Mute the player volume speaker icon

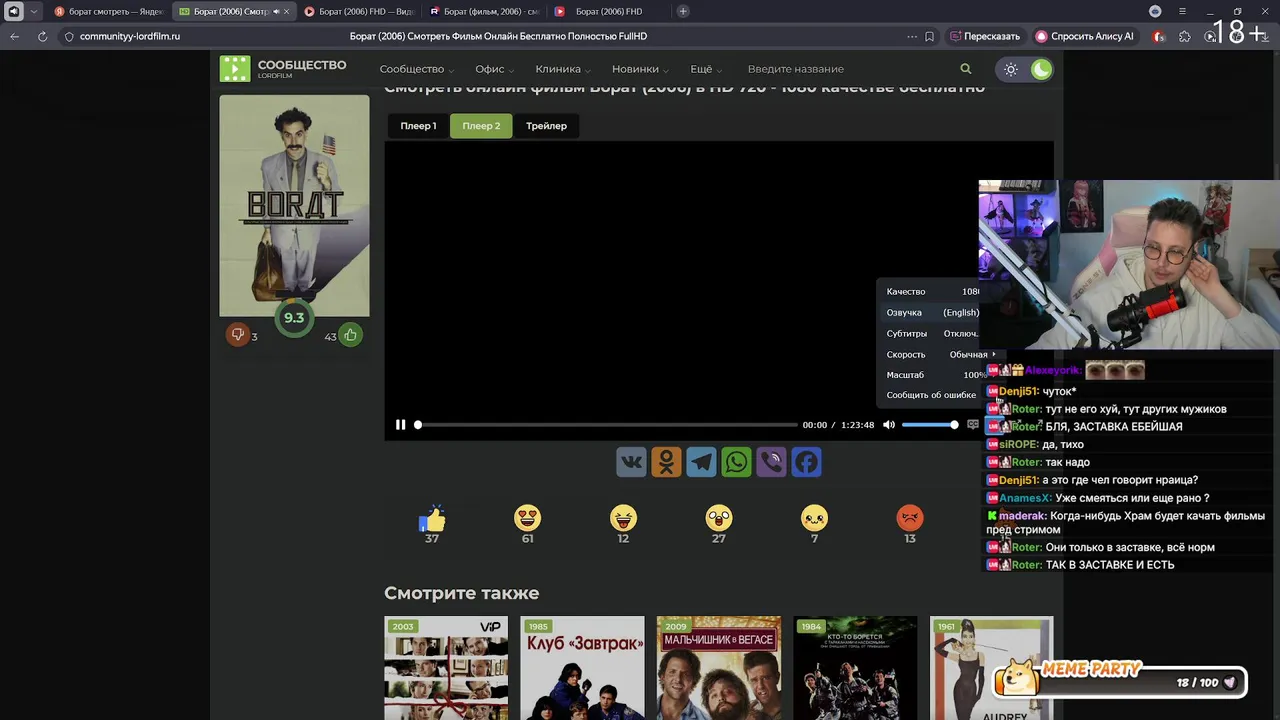888,425
